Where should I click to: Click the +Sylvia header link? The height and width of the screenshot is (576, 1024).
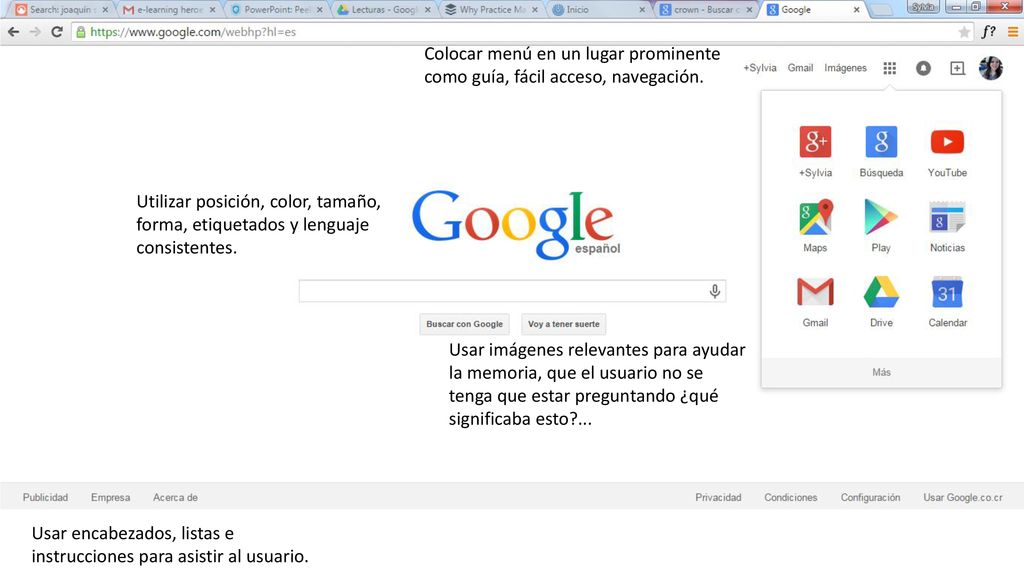click(760, 68)
